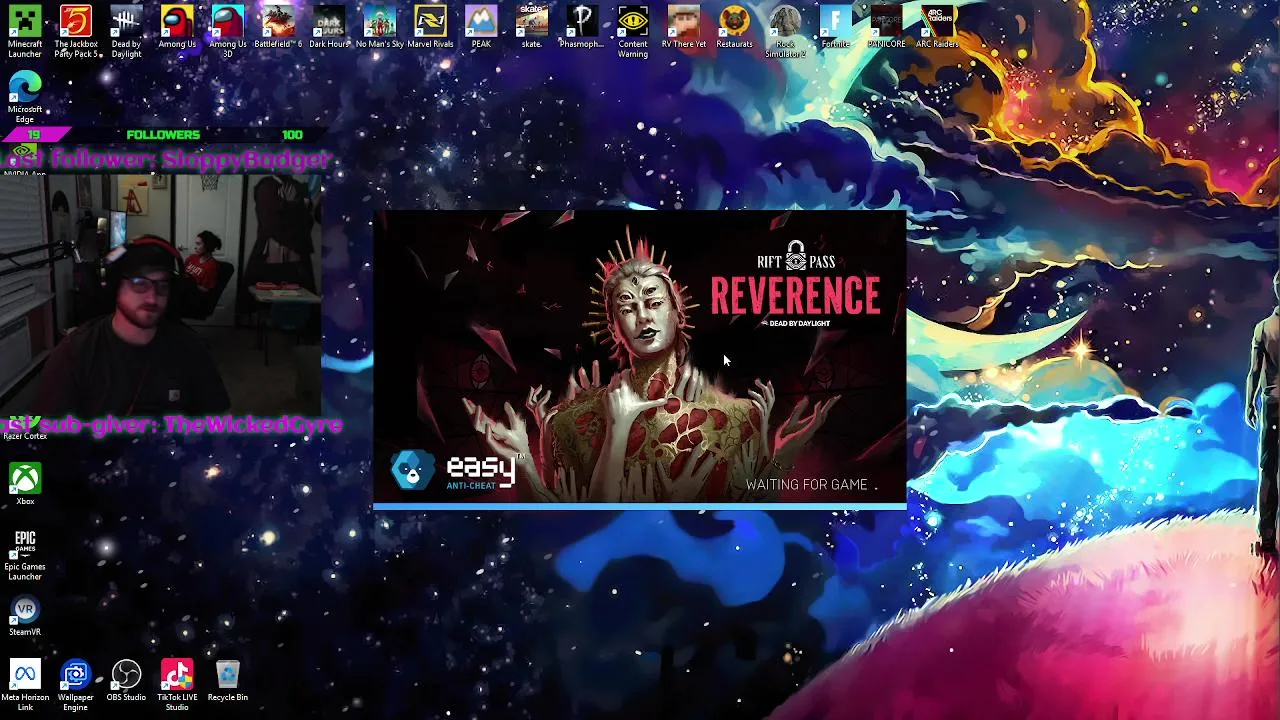This screenshot has width=1280, height=720.
Task: Select the Wallpaper Engine desktop icon
Action: (x=76, y=685)
